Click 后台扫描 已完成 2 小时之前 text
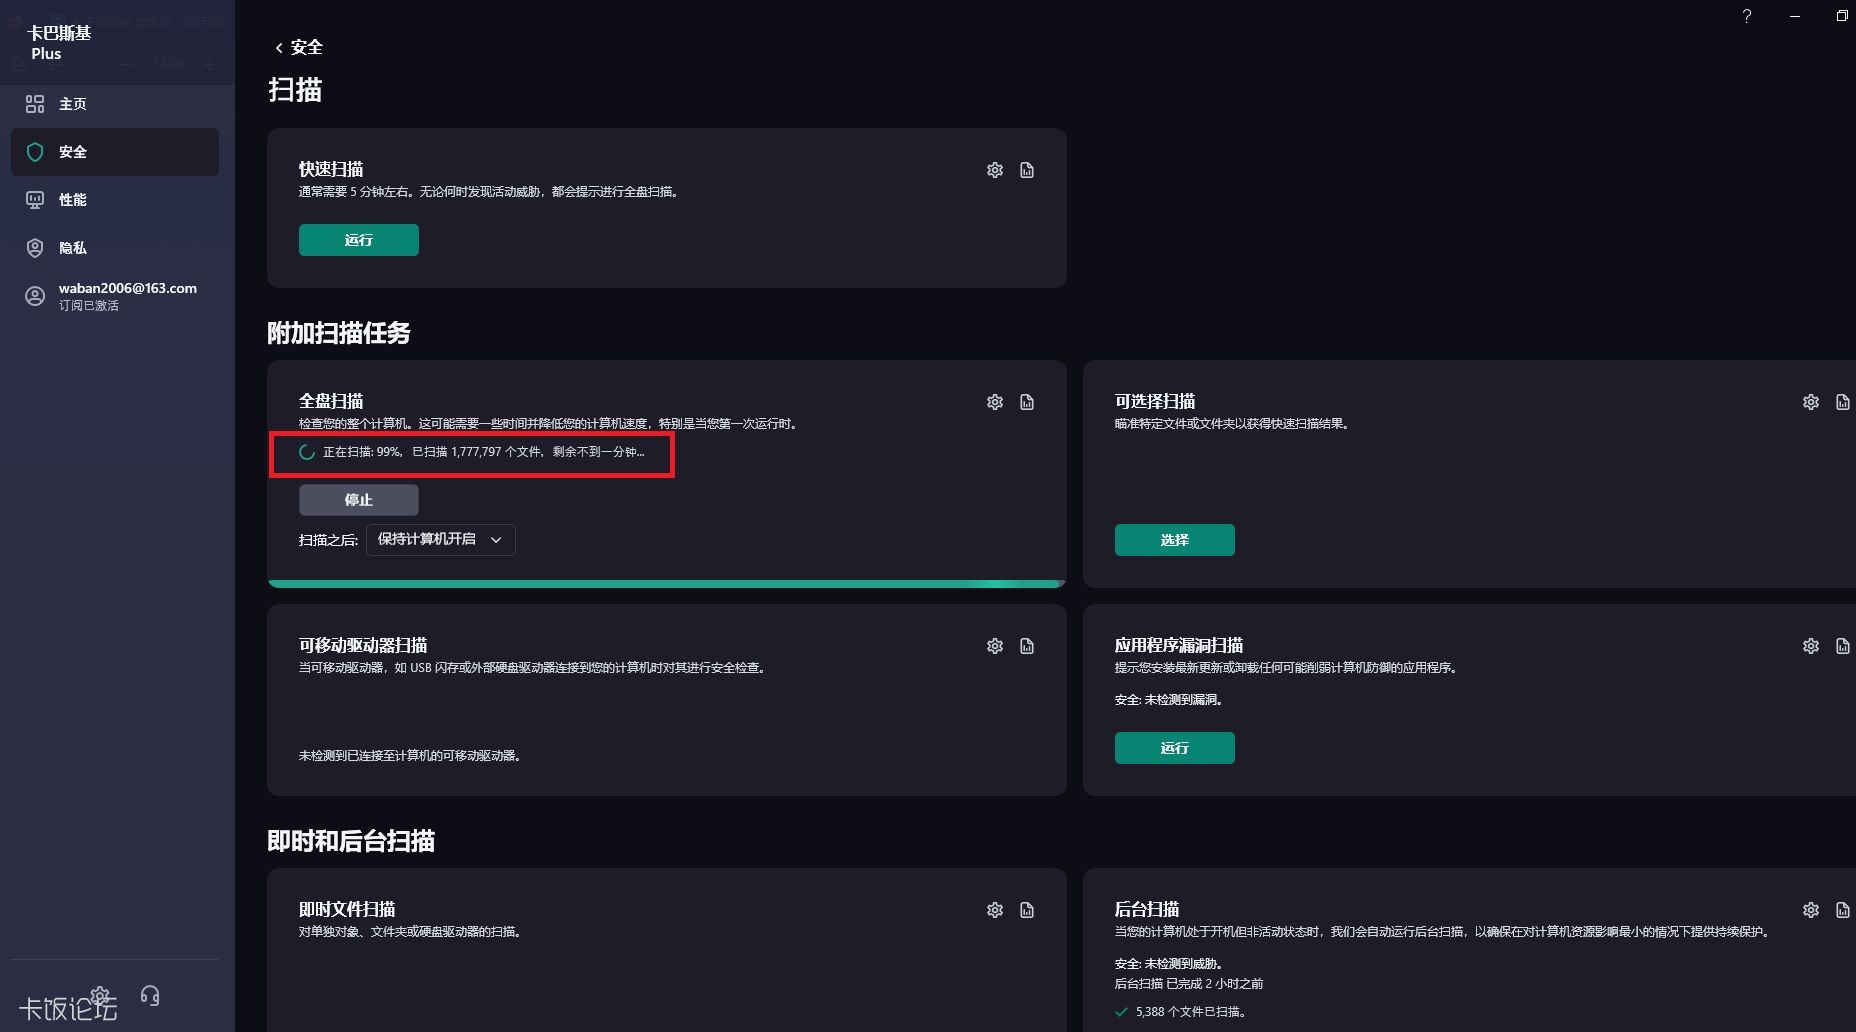1856x1032 pixels. pos(1189,984)
